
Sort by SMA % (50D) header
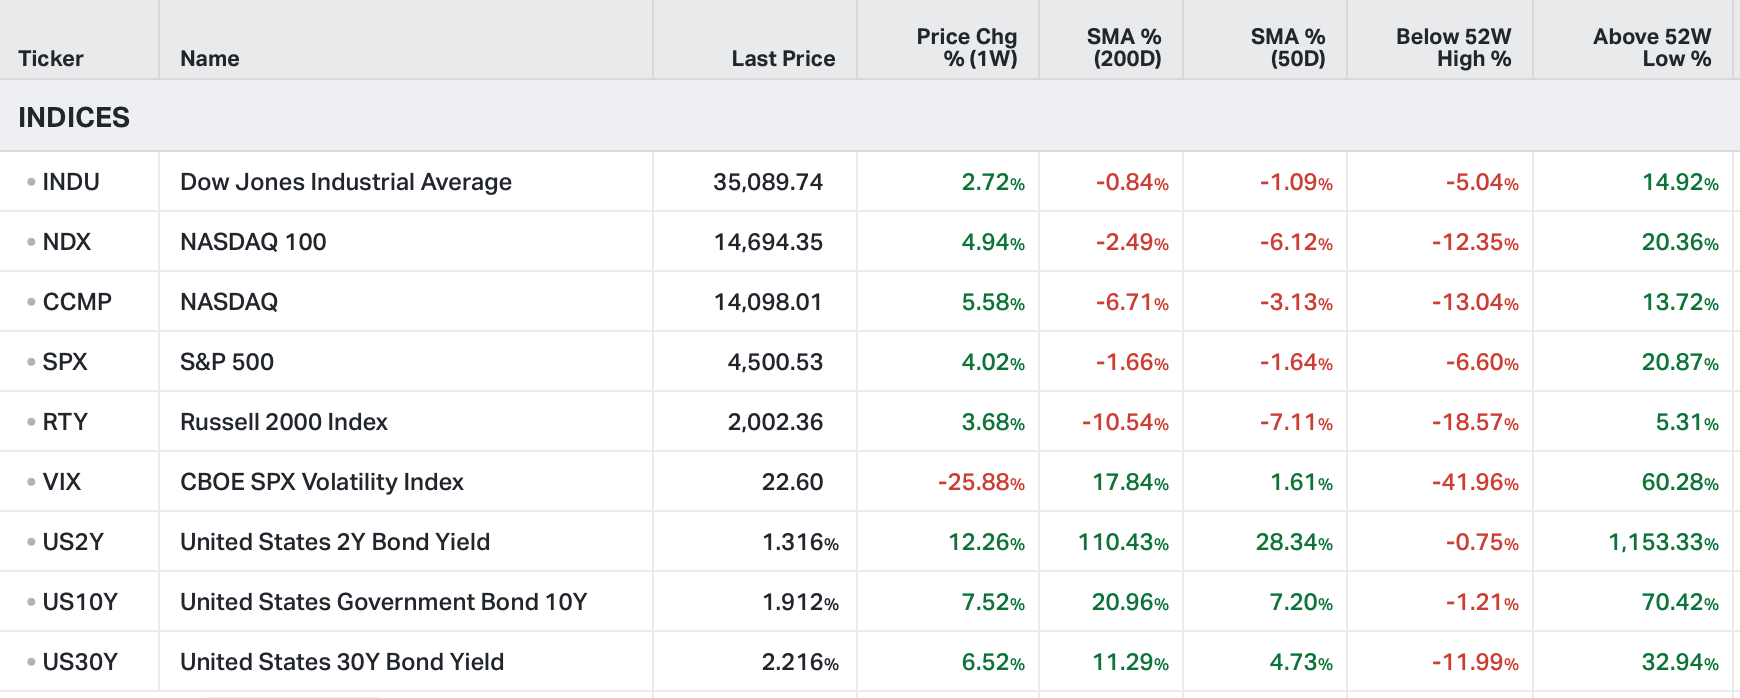click(x=1288, y=48)
